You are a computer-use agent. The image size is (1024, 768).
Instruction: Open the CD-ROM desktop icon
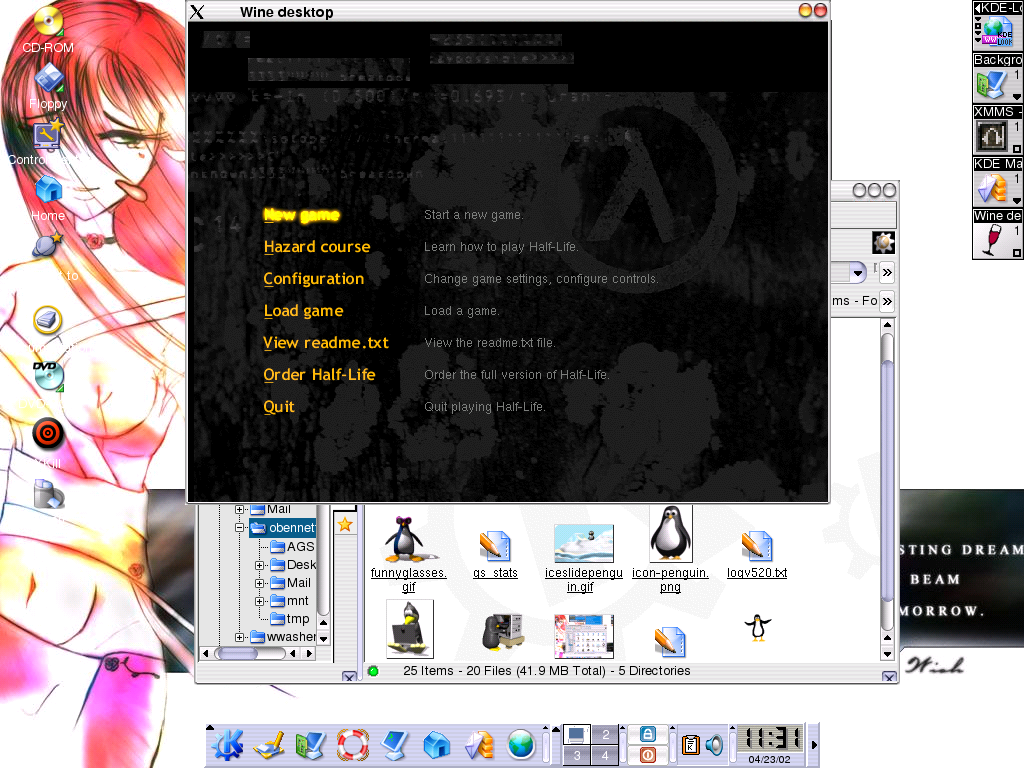[x=48, y=22]
